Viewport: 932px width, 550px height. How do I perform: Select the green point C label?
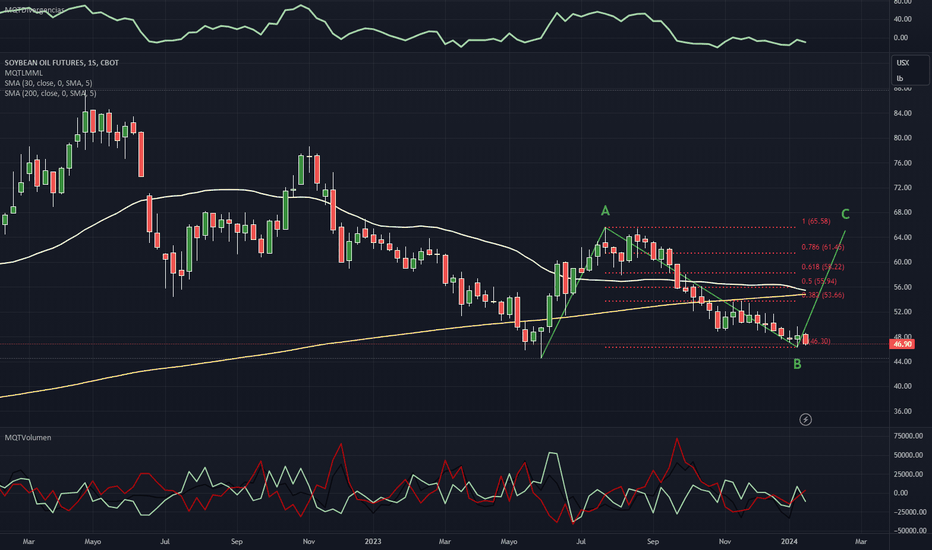pos(845,214)
